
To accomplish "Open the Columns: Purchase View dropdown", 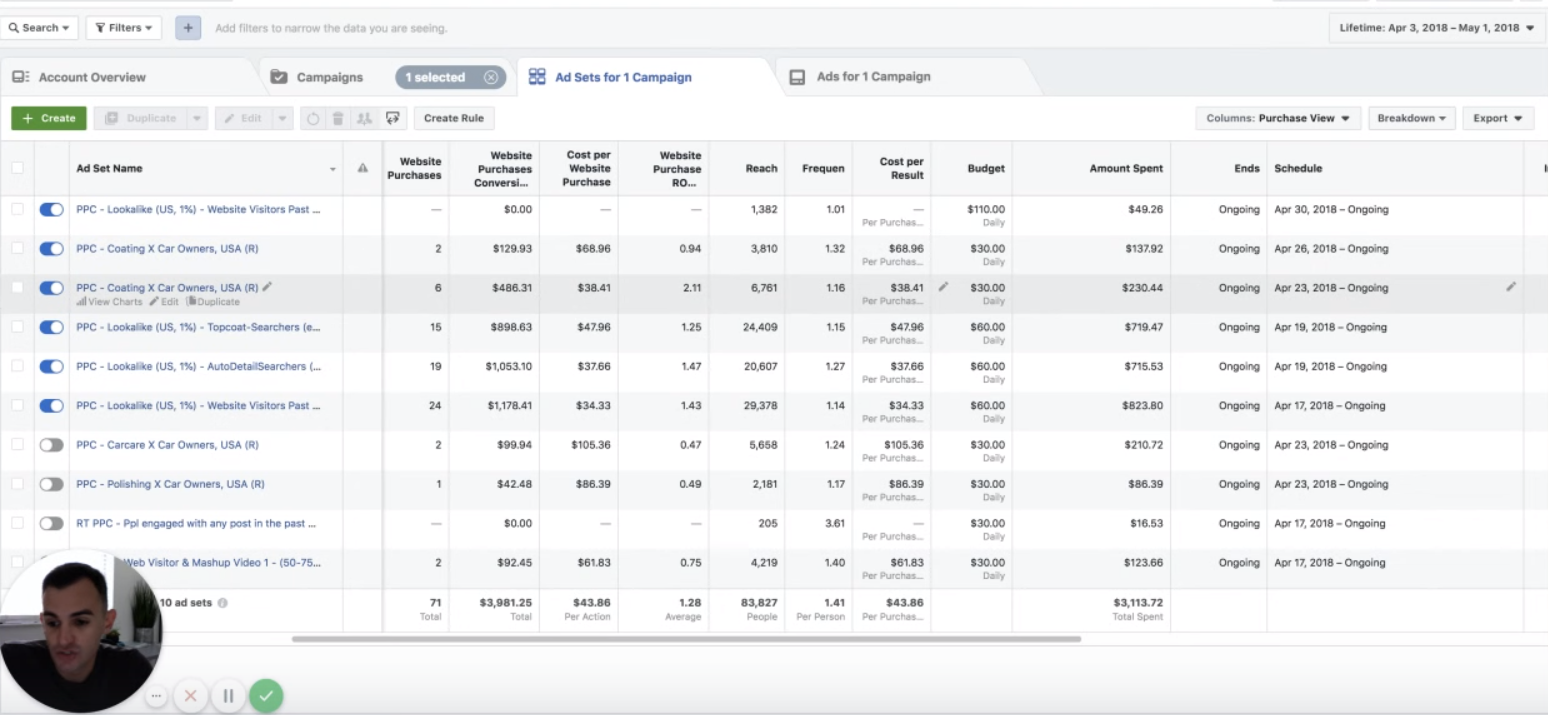I will pyautogui.click(x=1277, y=118).
